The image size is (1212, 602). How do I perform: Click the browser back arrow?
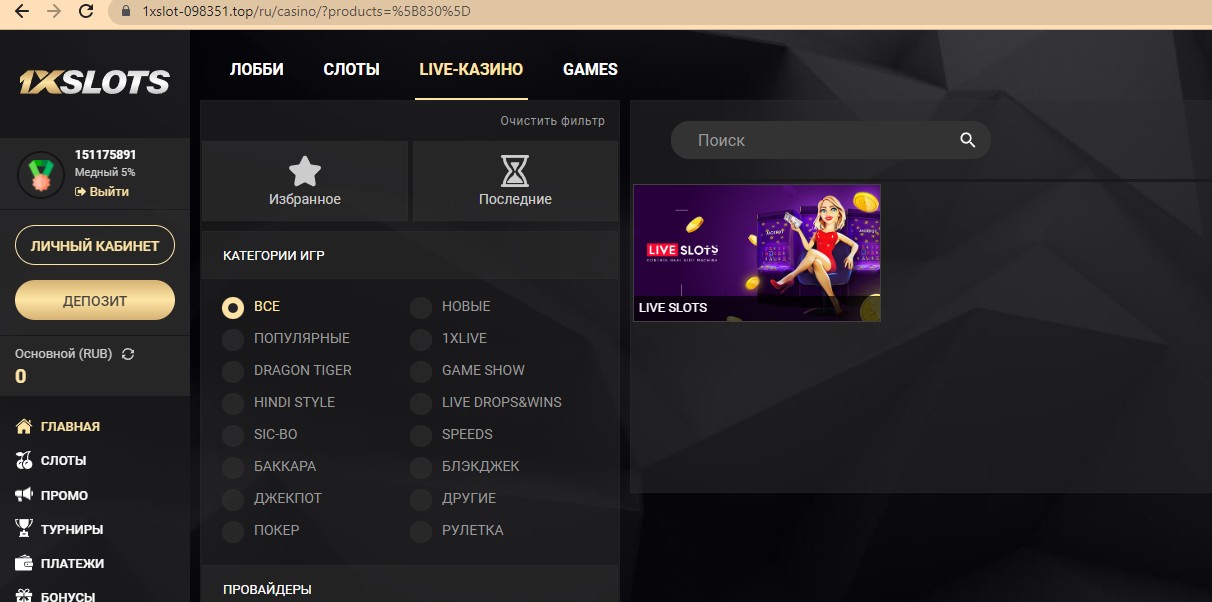(x=21, y=12)
